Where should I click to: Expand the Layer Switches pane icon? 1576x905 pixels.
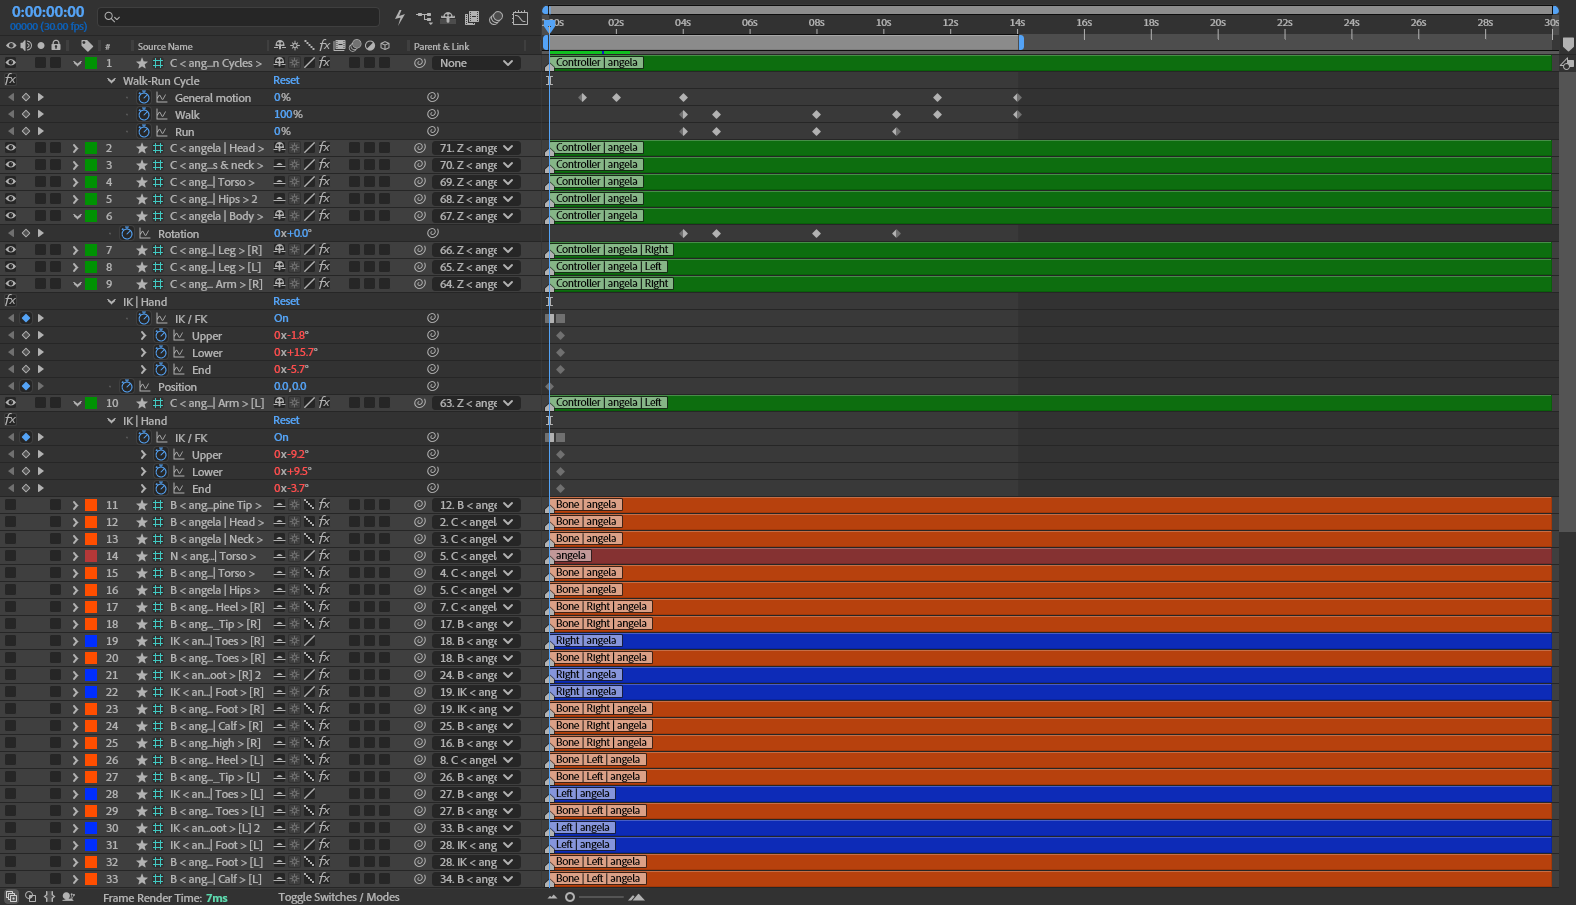point(11,897)
